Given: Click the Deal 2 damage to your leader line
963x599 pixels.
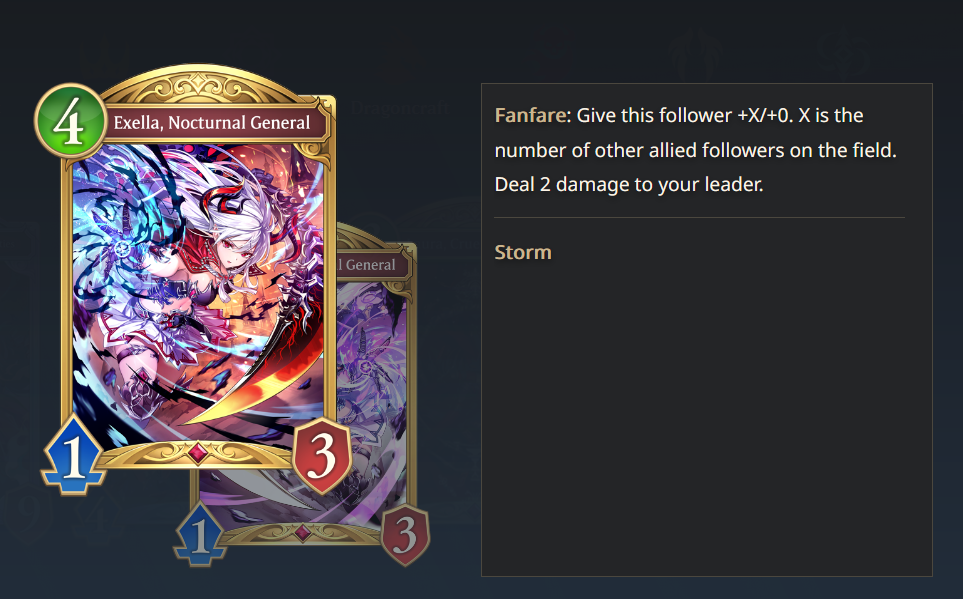Looking at the screenshot, I should coord(629,184).
